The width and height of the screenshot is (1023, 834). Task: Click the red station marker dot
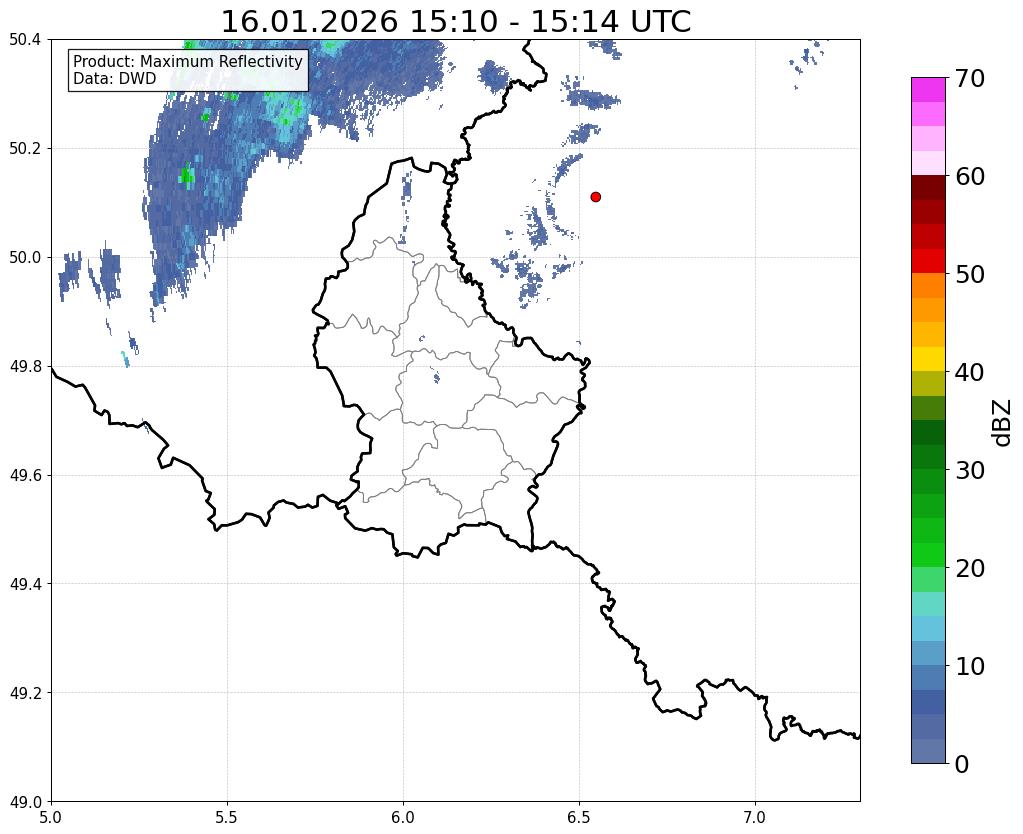[x=595, y=197]
